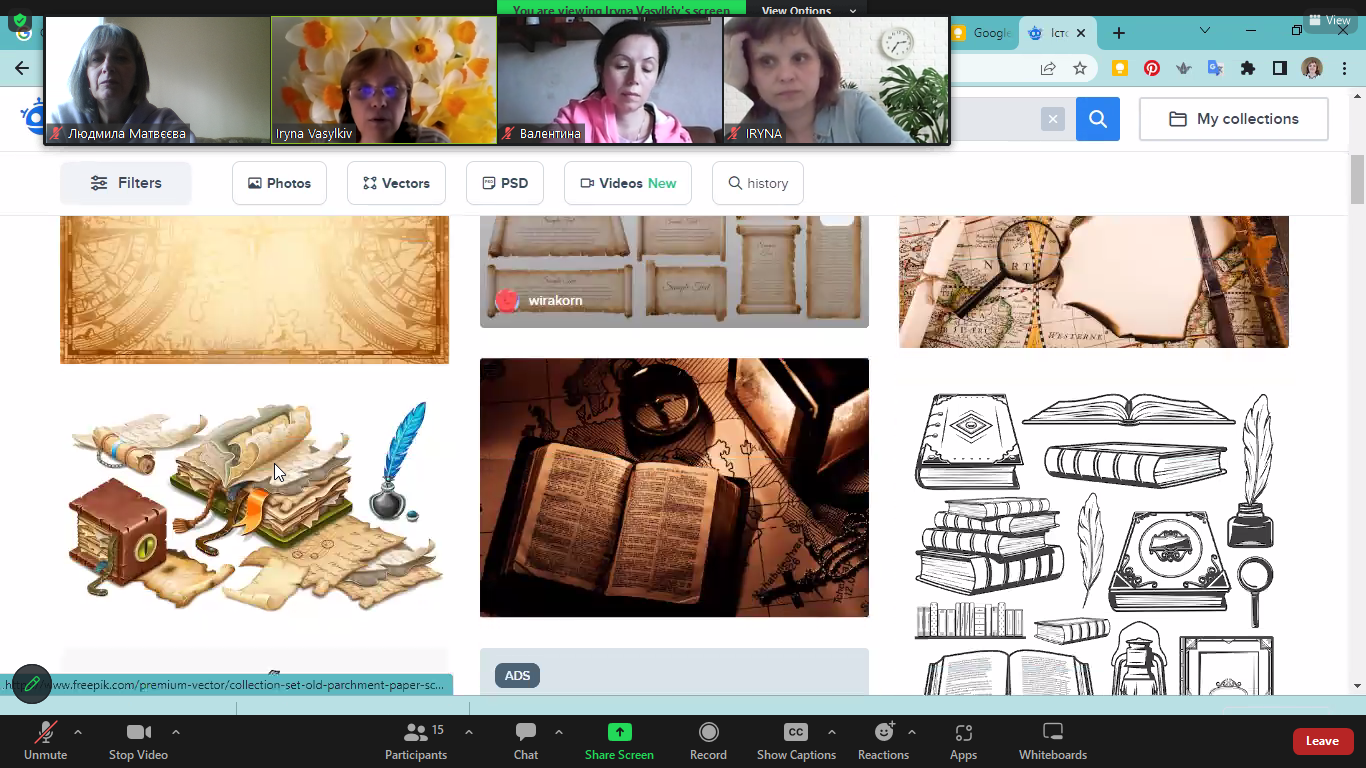The height and width of the screenshot is (768, 1366).
Task: Select the Vectors filter tab
Action: click(x=396, y=183)
